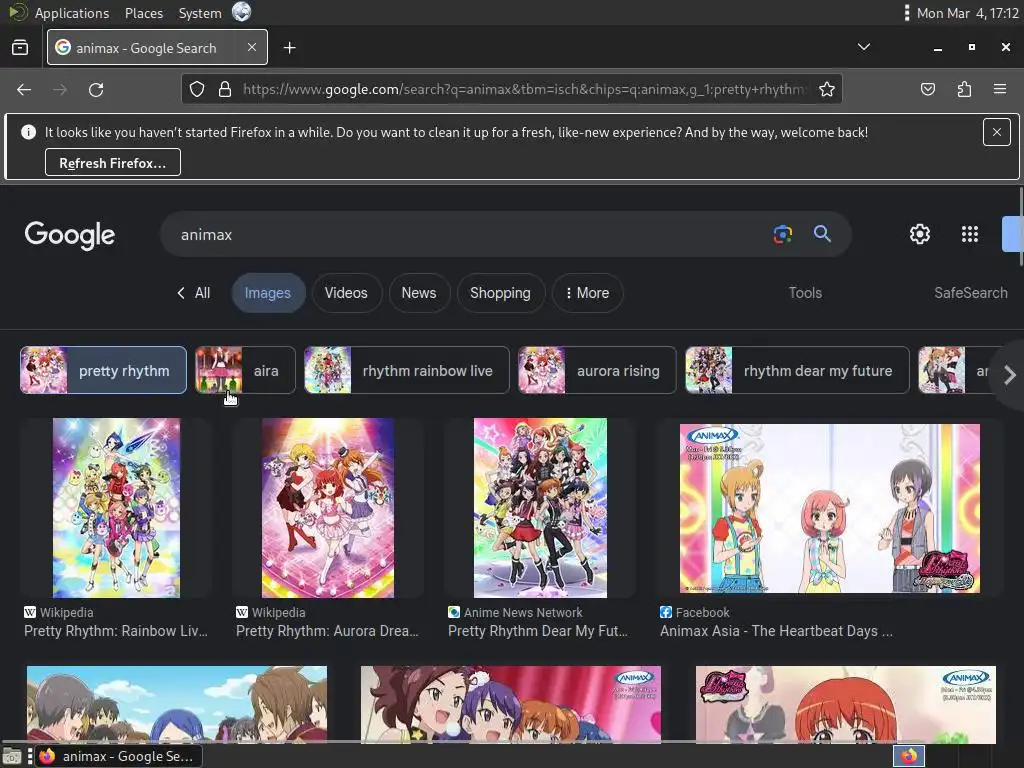Close the animax Google Search tab
Screen dimensions: 1024x768
(251, 47)
